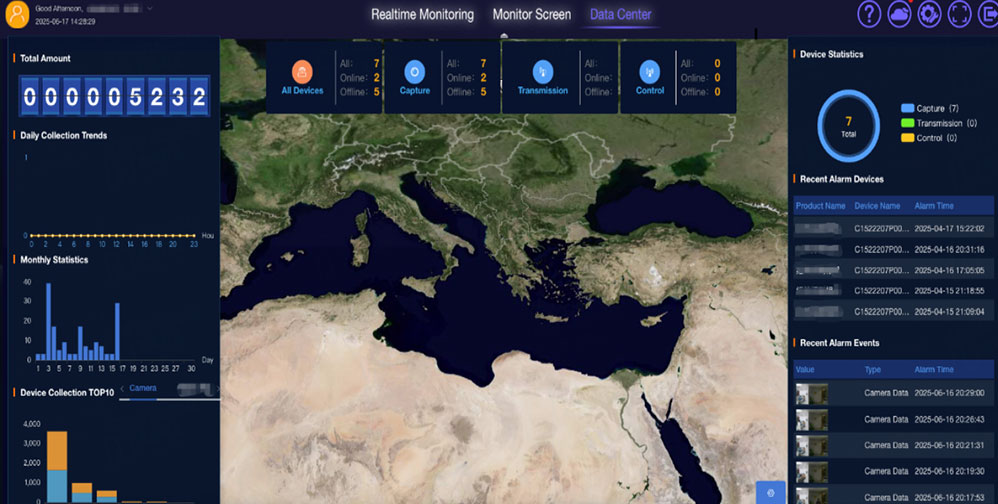Enter fullscreen mode via the brackets icon
Screen dimensions: 998x504
[x=959, y=15]
